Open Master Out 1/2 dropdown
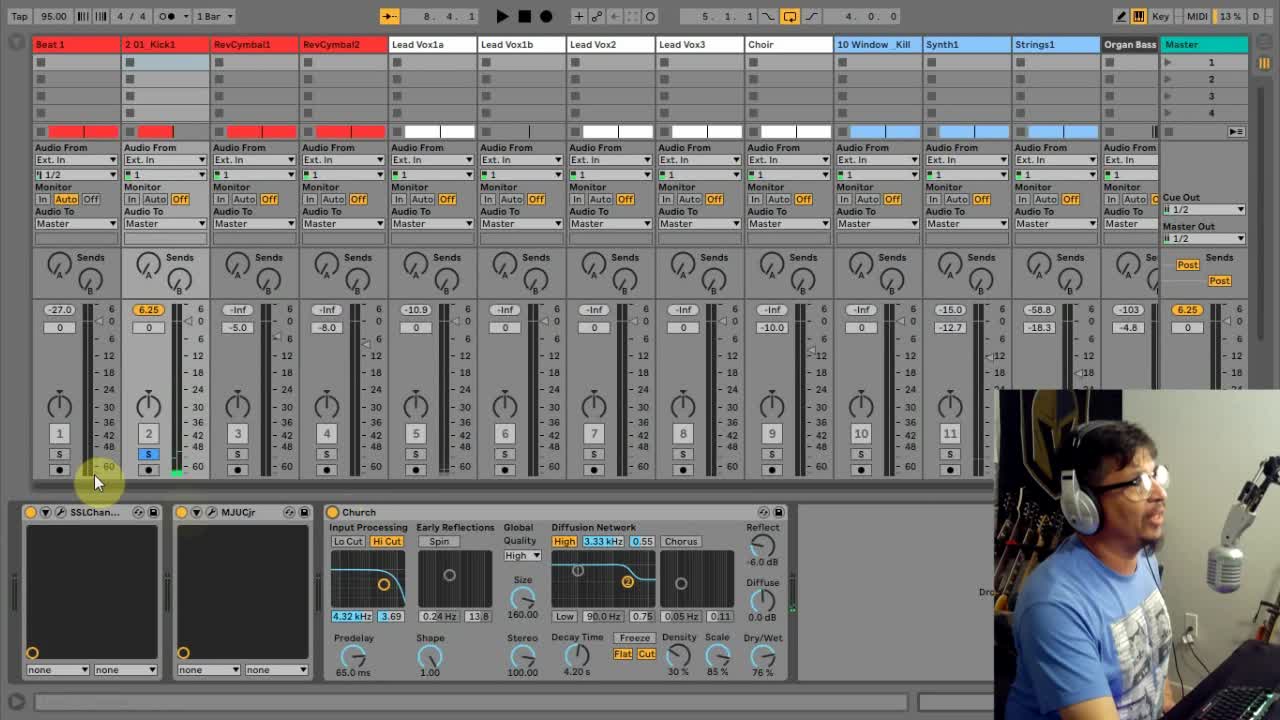The width and height of the screenshot is (1280, 720). (1204, 239)
